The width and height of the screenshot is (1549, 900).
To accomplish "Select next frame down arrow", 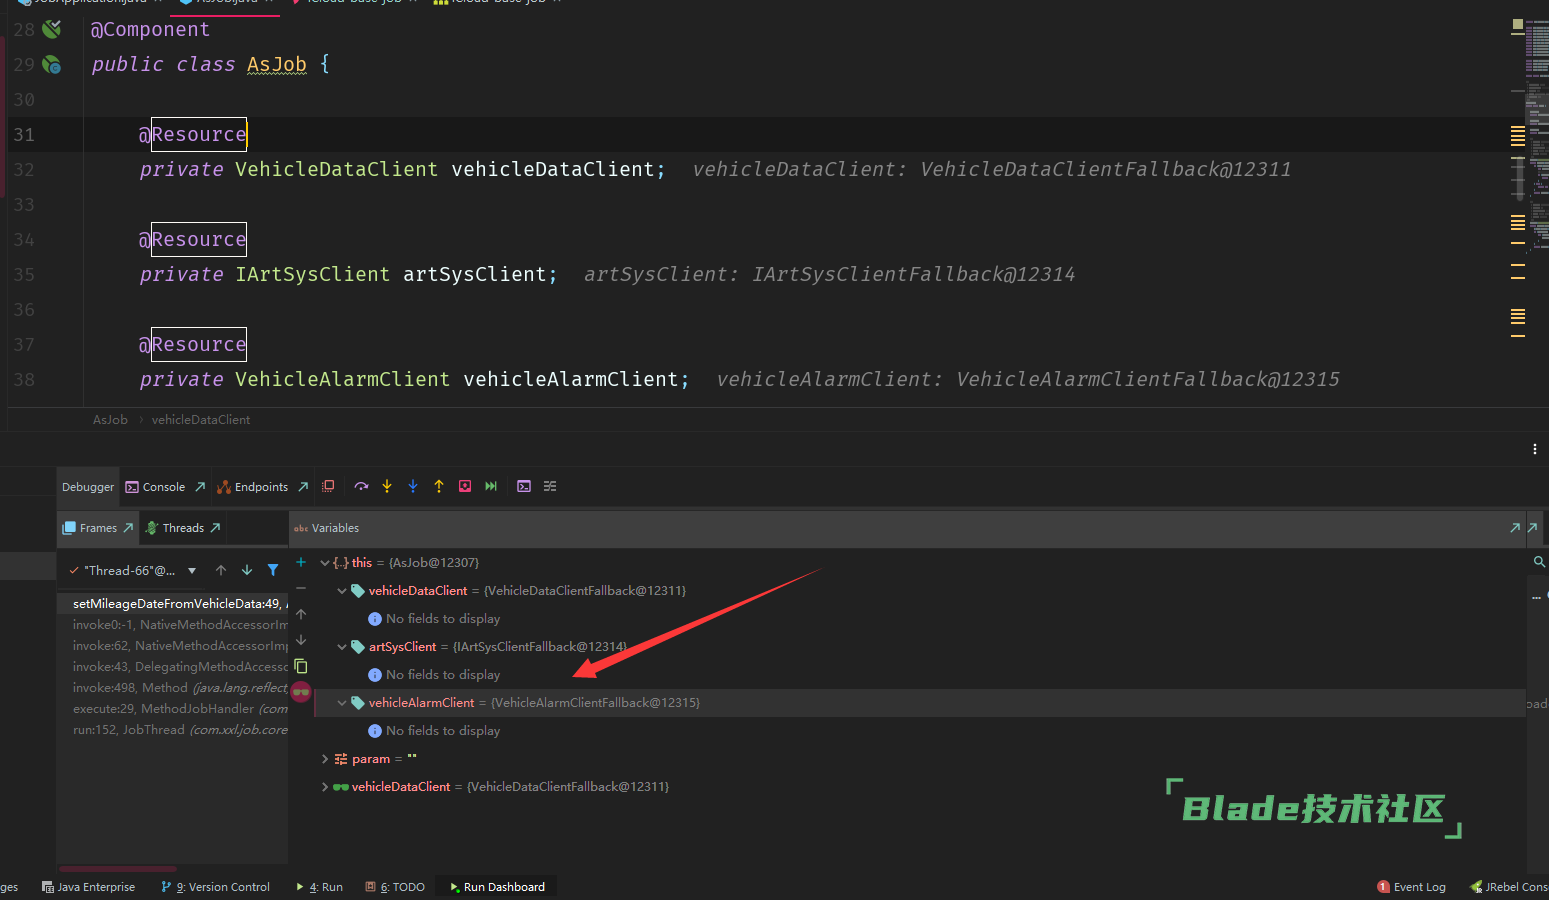I will (247, 570).
